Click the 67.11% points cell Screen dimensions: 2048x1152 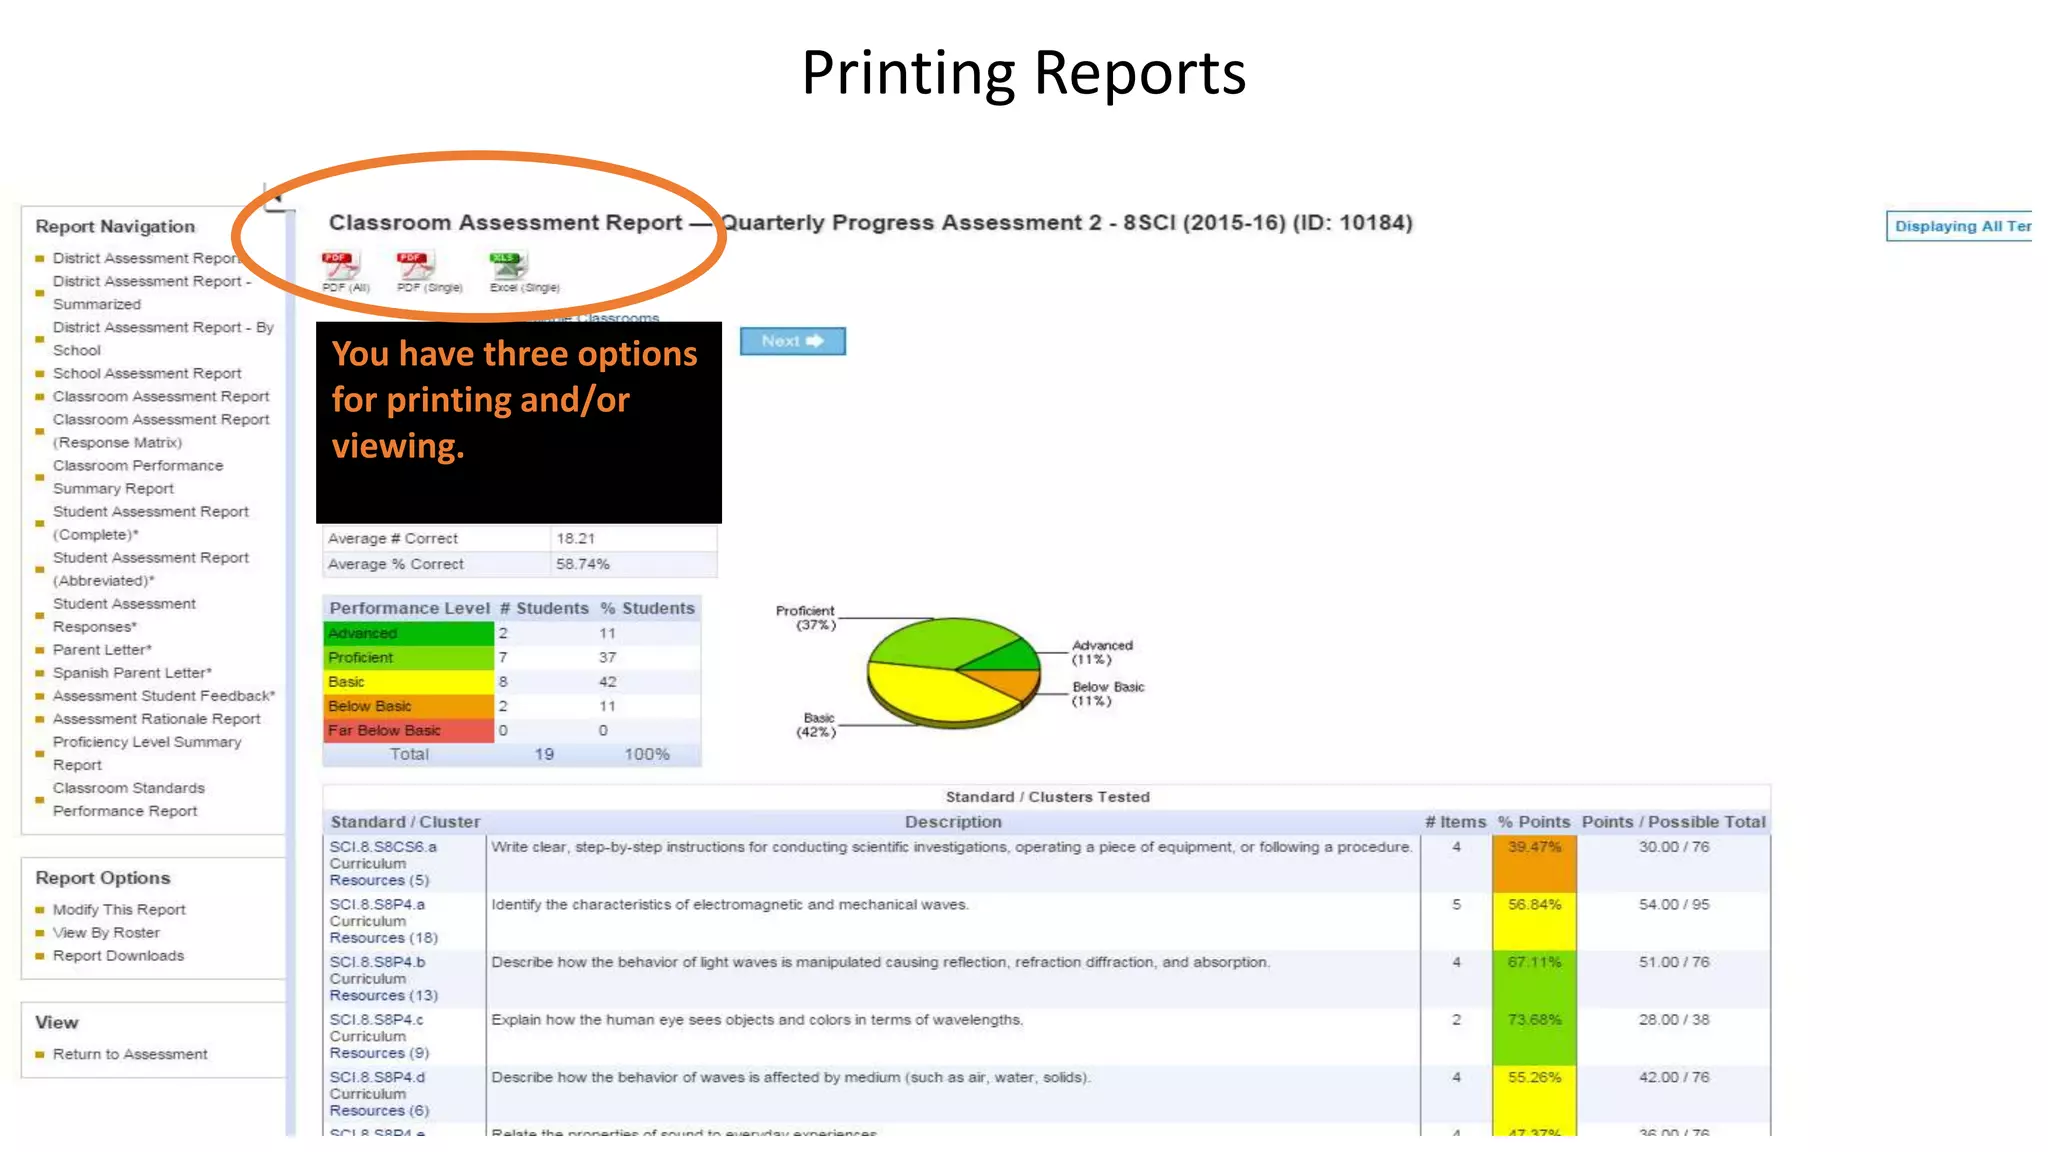click(1534, 979)
